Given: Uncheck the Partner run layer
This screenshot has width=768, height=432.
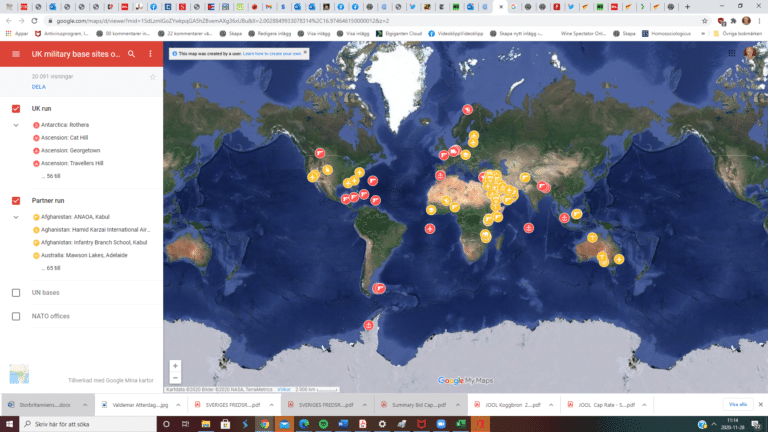Looking at the screenshot, I should (x=16, y=201).
